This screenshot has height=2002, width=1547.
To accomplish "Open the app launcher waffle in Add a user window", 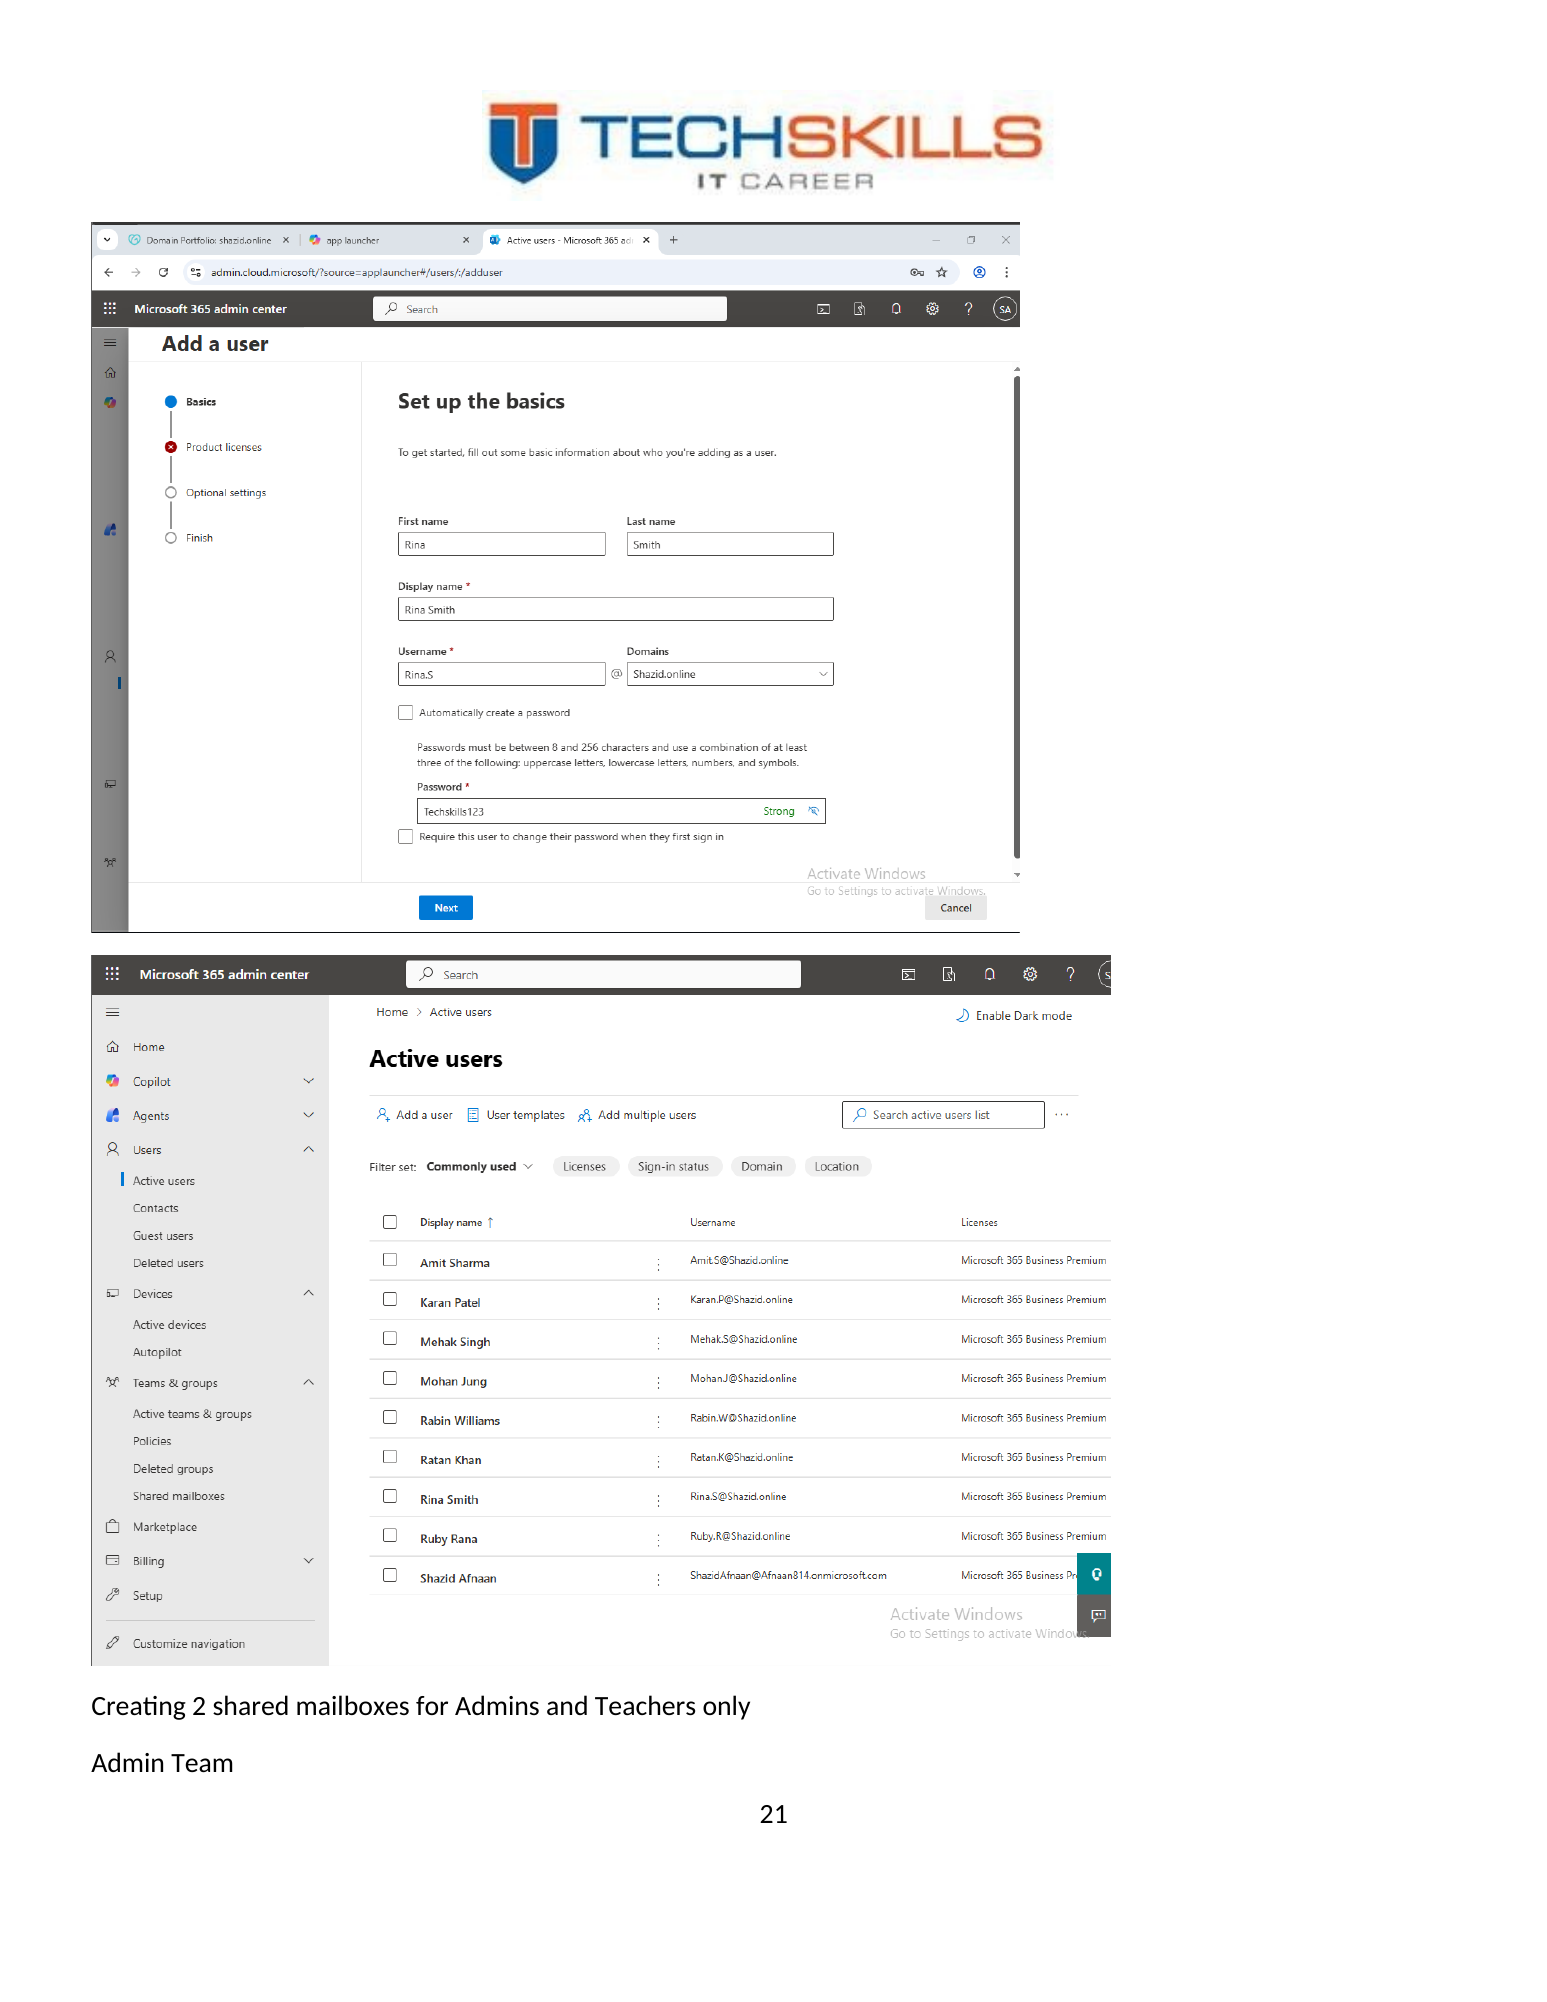I will 110,309.
